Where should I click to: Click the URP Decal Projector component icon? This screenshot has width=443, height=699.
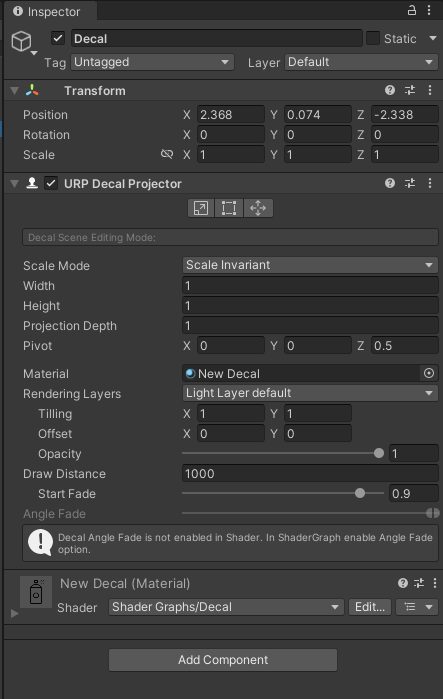click(x=32, y=183)
